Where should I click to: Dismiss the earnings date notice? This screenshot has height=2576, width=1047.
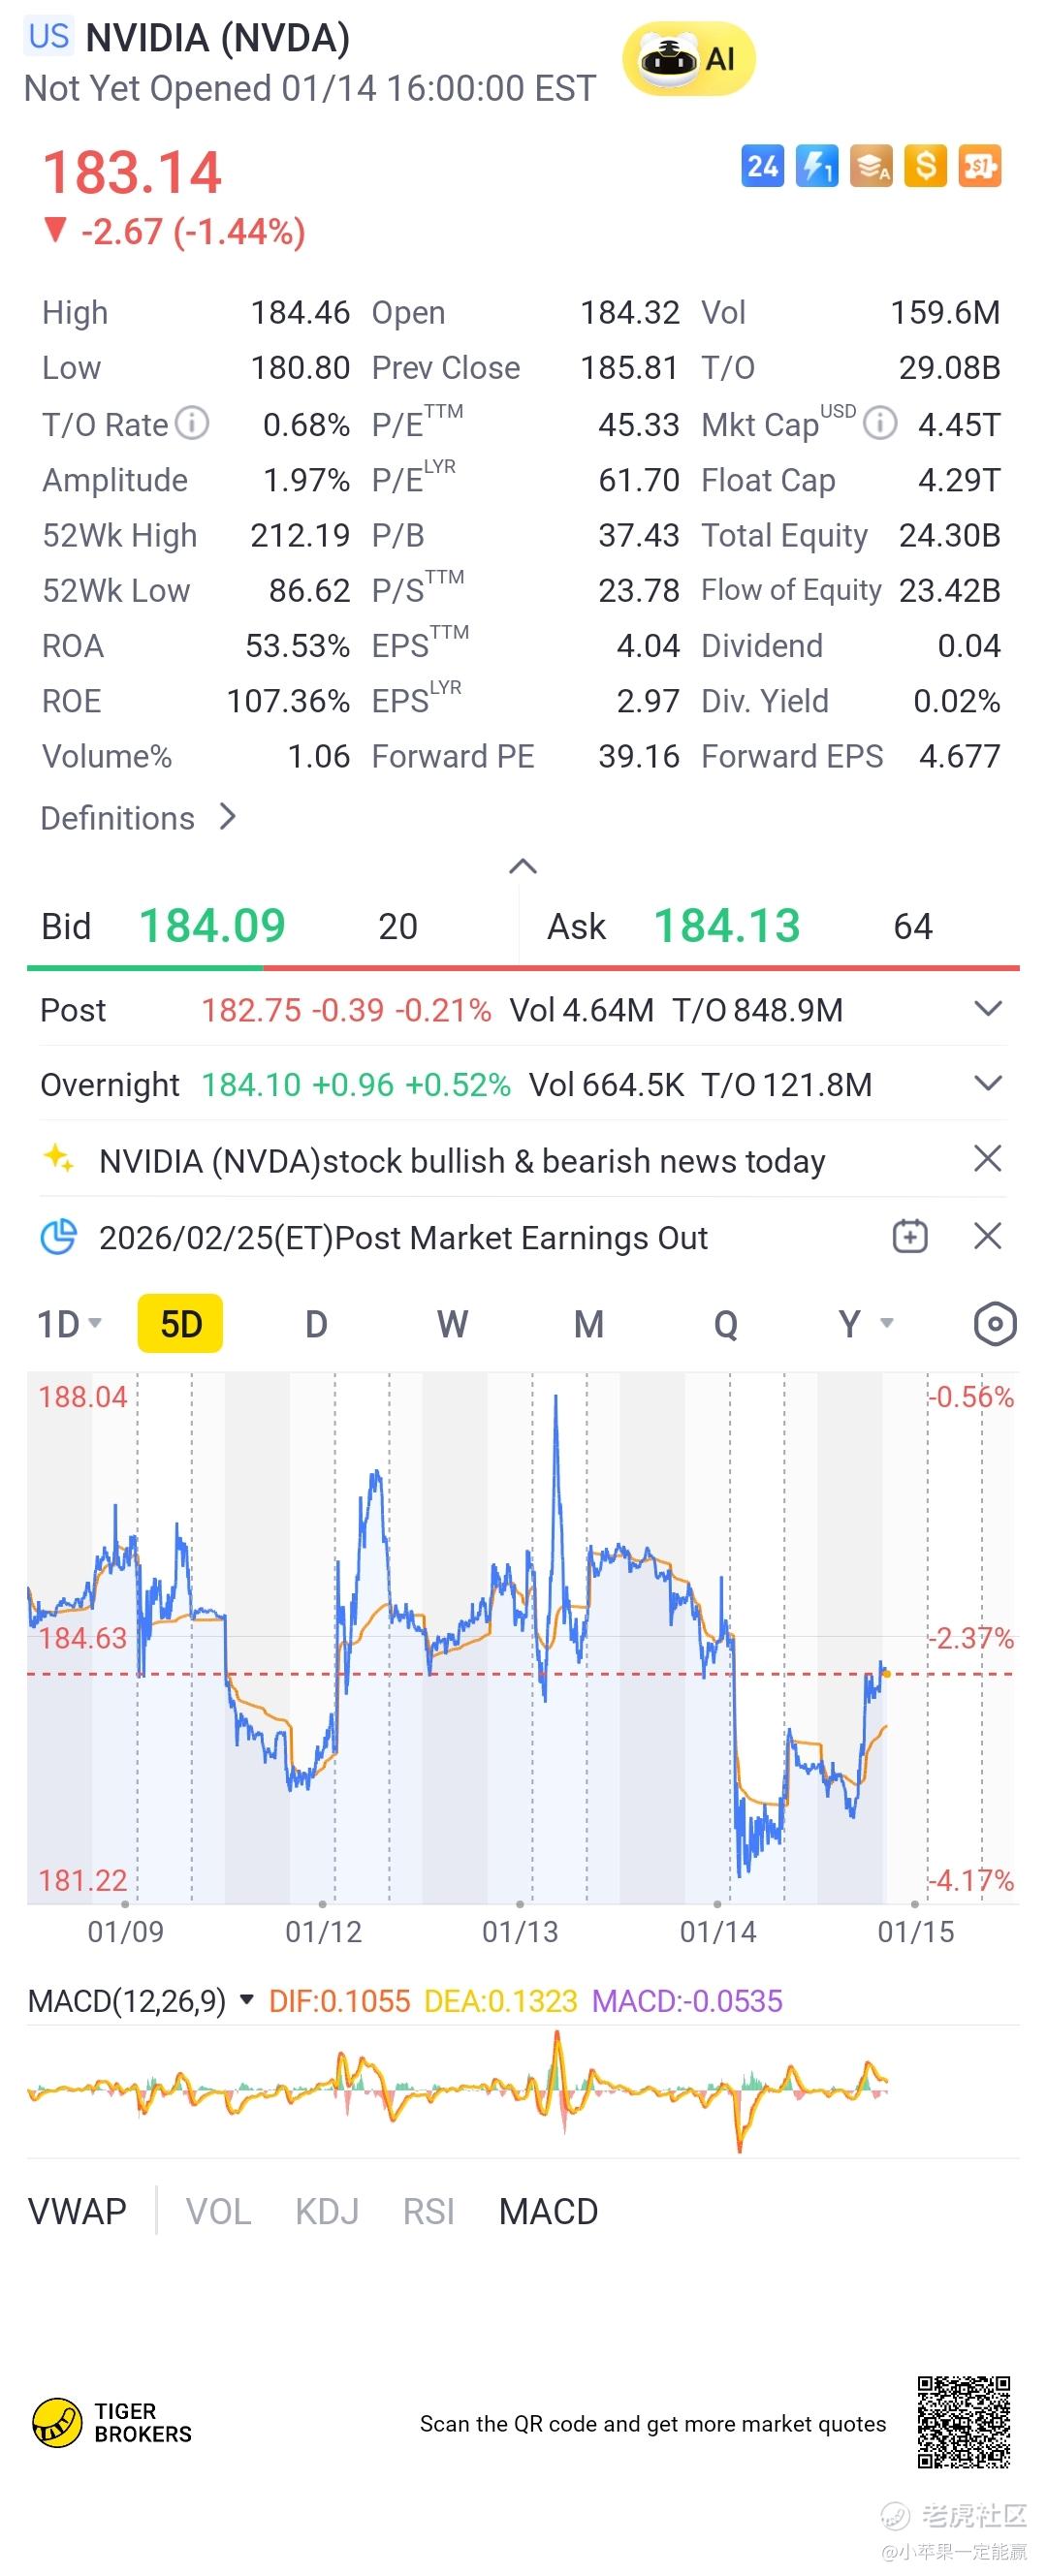pos(987,1237)
